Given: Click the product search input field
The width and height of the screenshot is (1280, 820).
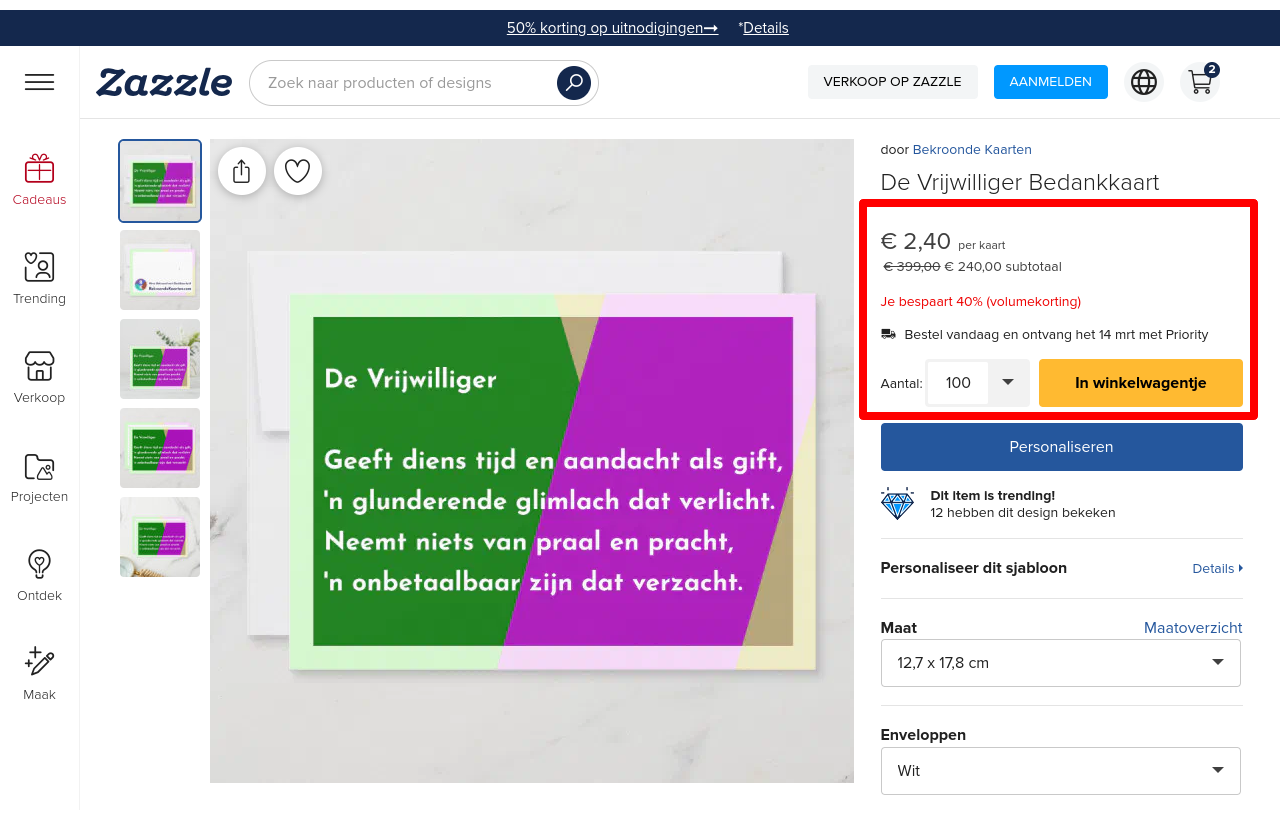Looking at the screenshot, I should click(x=405, y=83).
